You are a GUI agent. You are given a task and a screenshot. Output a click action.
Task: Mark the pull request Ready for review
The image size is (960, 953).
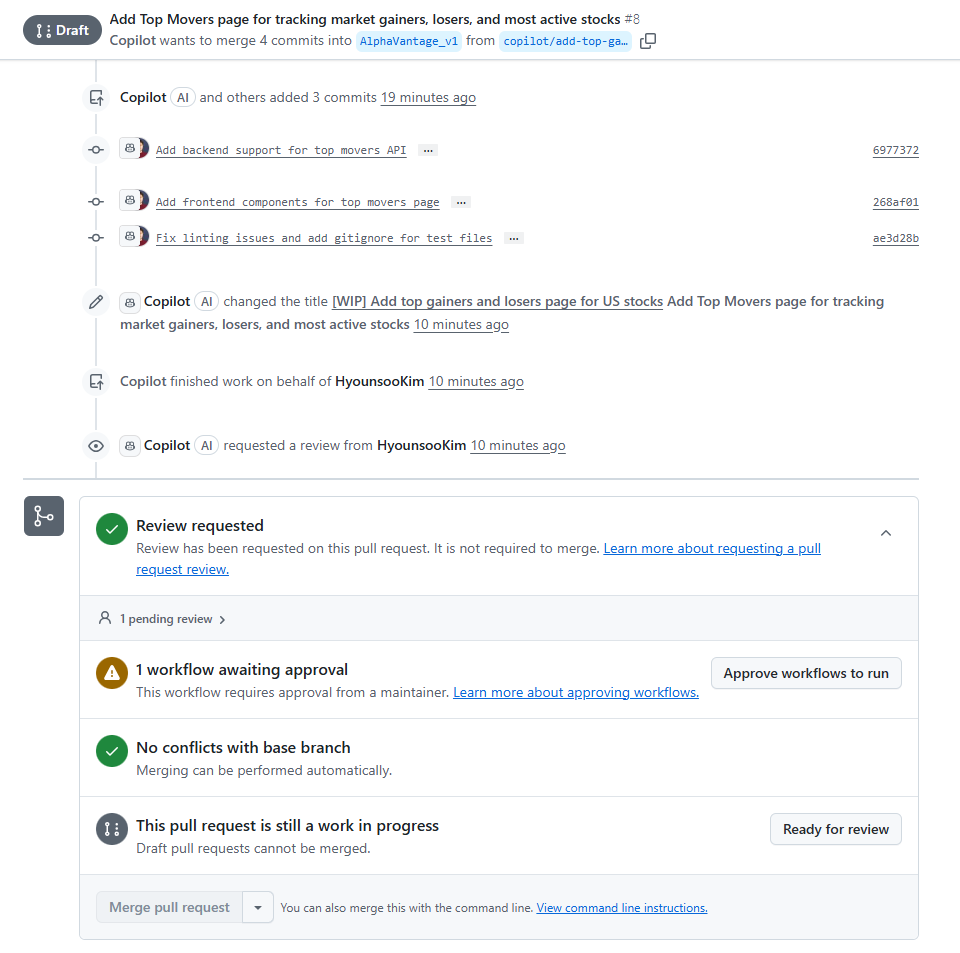point(836,829)
